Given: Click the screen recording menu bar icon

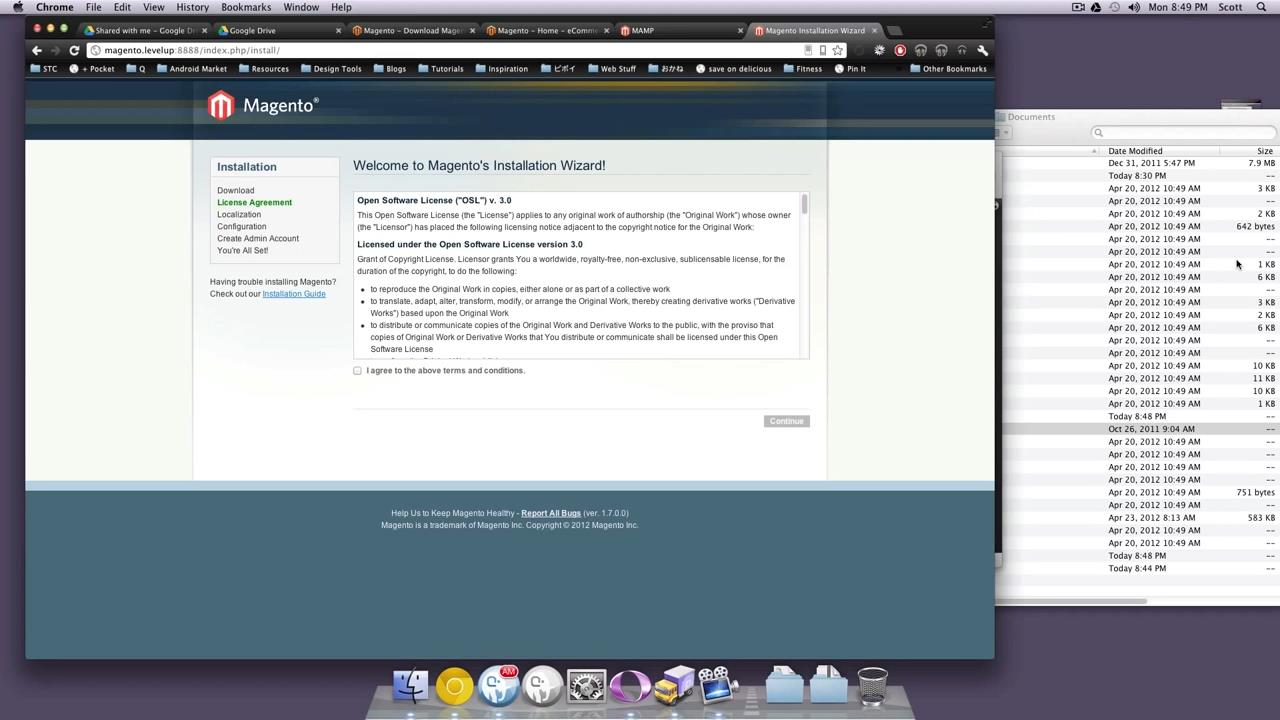Looking at the screenshot, I should pos(1078,7).
